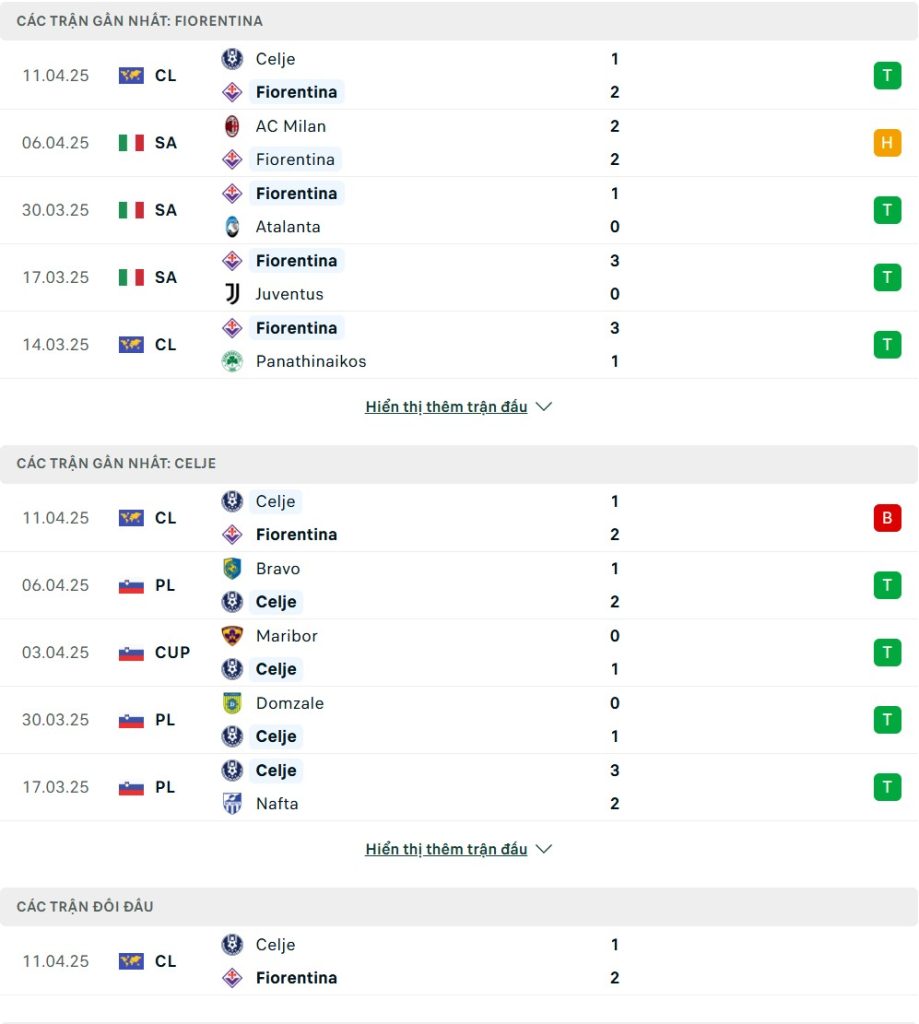Click green T badge for Celje vs Nafta
This screenshot has width=919, height=1024.
coord(887,787)
